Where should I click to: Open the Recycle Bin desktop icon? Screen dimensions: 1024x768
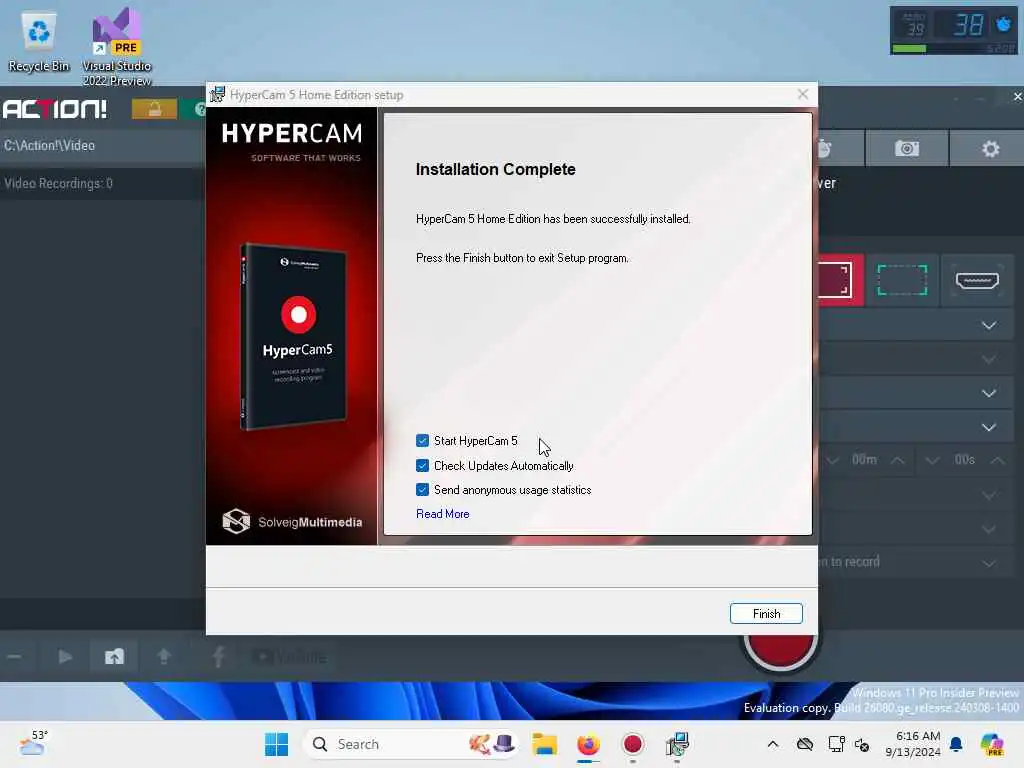(x=39, y=42)
